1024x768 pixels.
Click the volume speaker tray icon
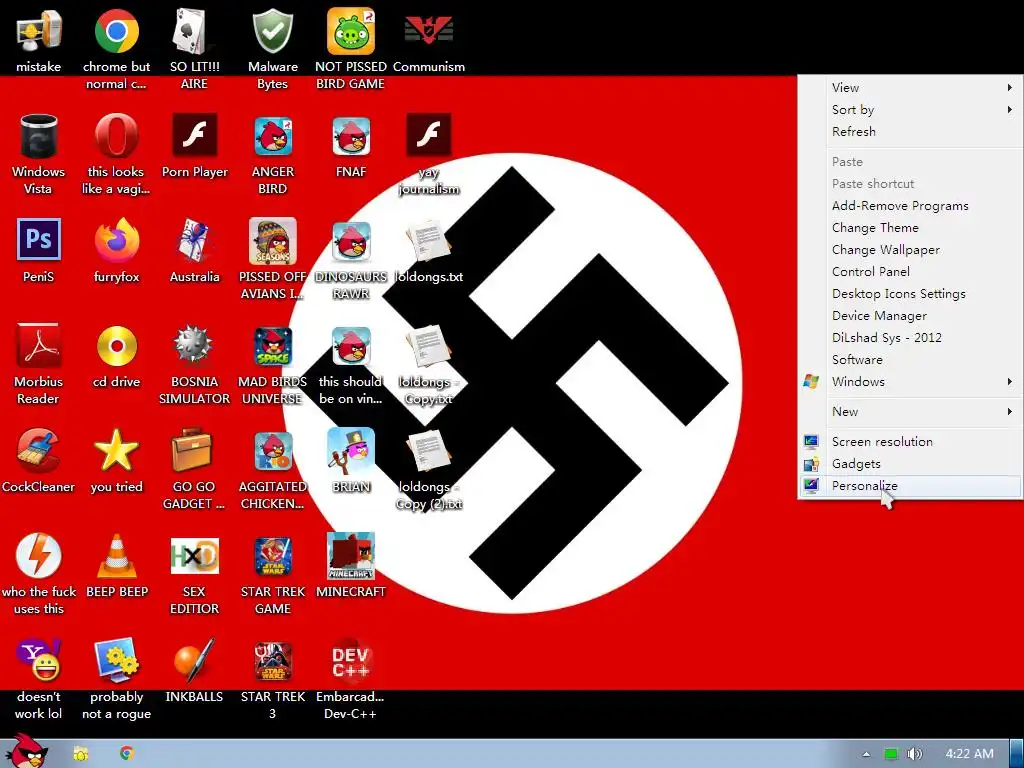pos(914,754)
